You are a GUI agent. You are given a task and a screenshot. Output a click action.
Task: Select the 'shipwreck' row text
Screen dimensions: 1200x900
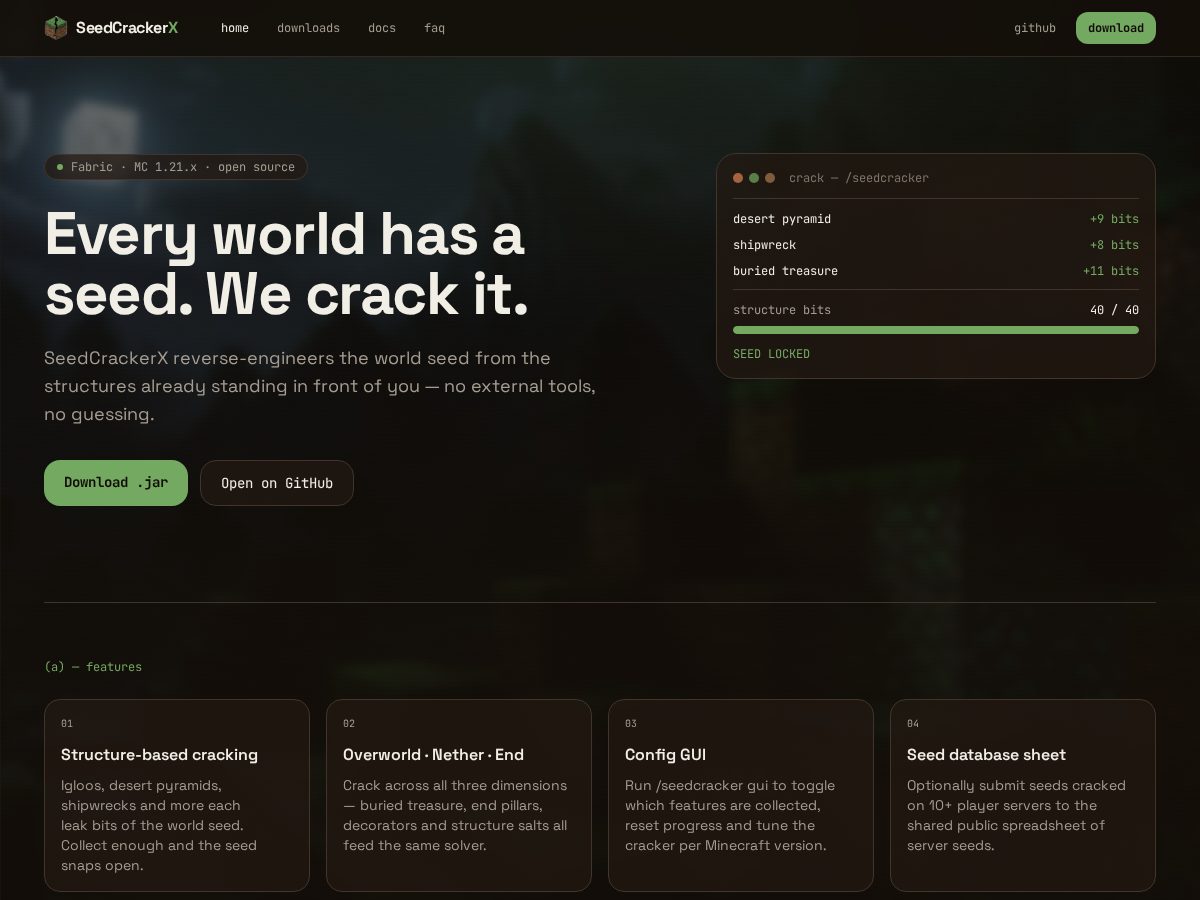coord(765,245)
